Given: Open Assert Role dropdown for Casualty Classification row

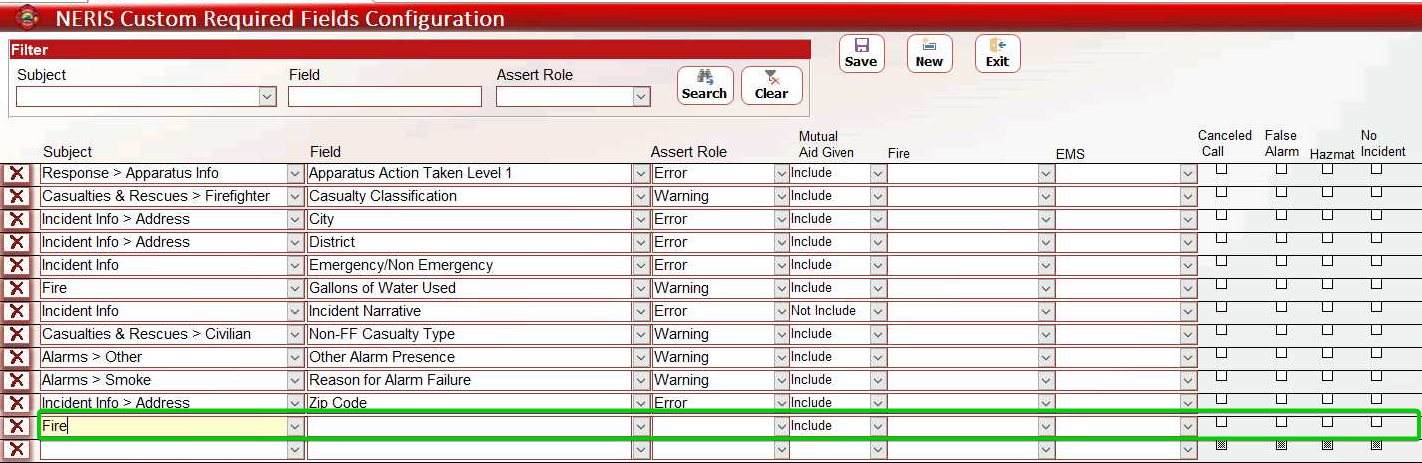Looking at the screenshot, I should point(781,196).
